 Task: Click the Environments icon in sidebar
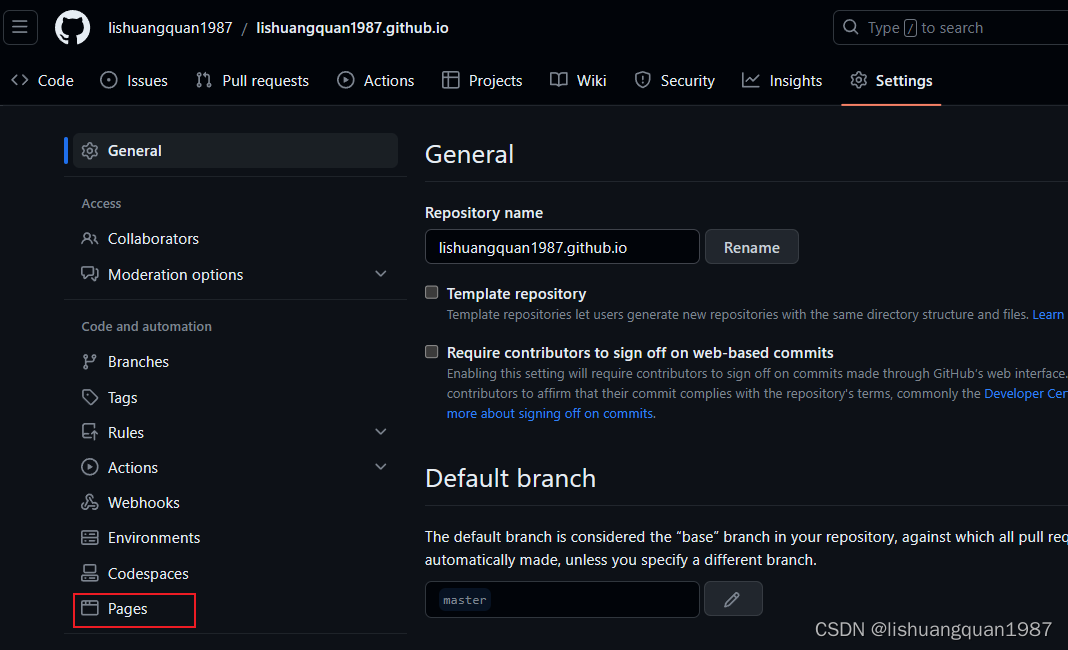pos(90,538)
